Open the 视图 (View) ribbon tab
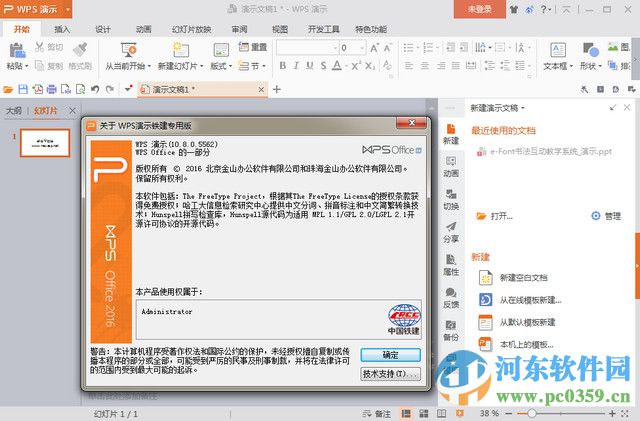The height and width of the screenshot is (421, 640). pyautogui.click(x=280, y=29)
